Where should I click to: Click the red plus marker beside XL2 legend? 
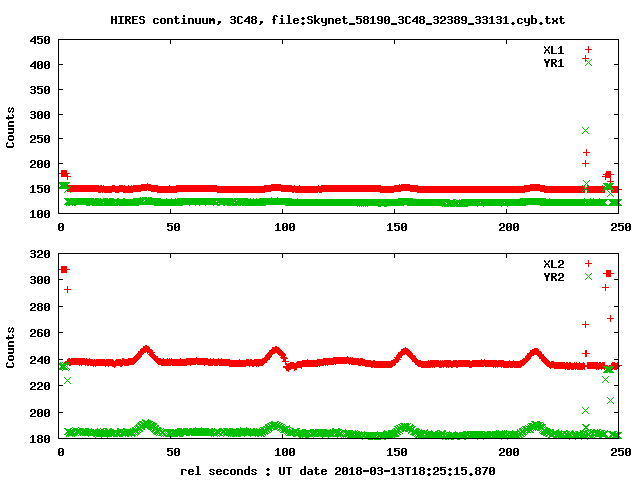coord(588,264)
